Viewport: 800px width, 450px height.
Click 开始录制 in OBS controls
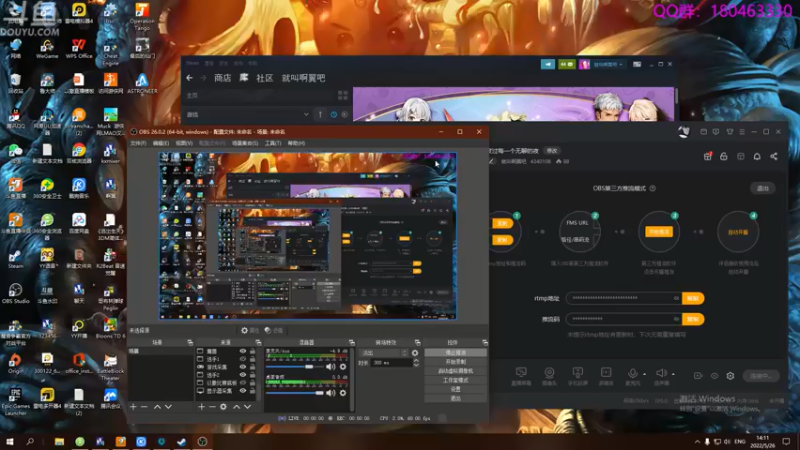click(455, 362)
